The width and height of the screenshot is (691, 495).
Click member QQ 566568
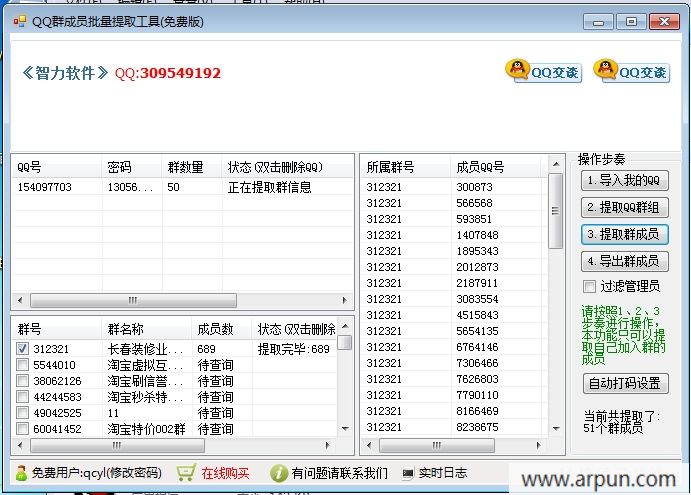[474, 203]
